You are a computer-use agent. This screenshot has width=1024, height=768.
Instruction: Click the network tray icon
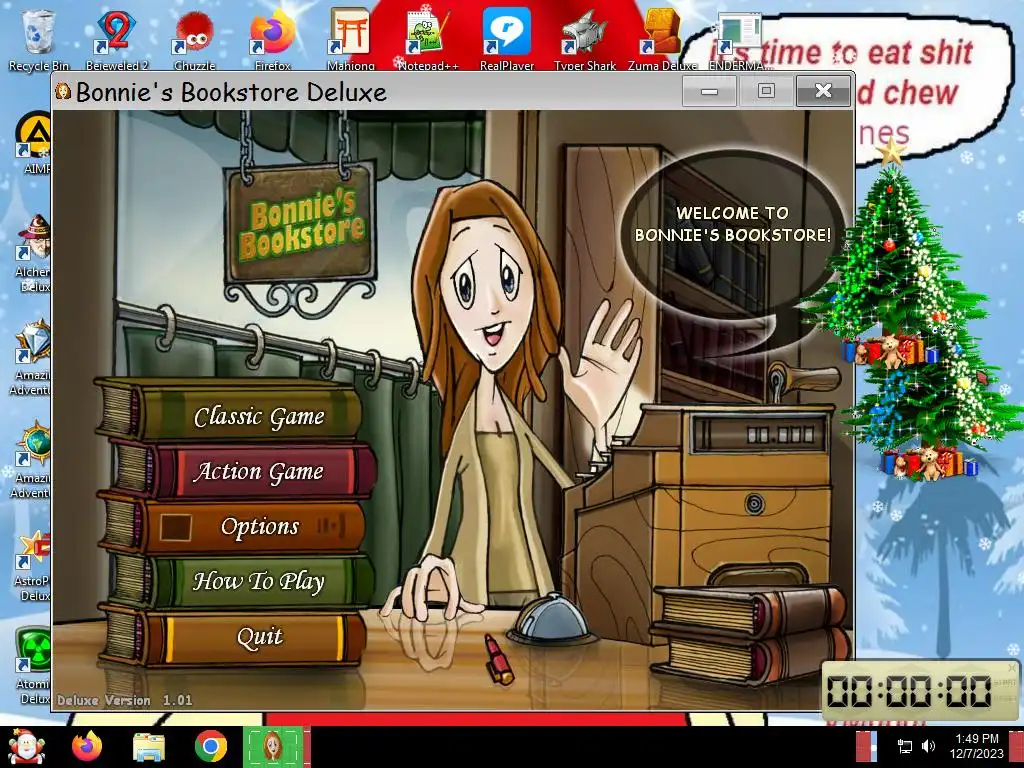click(x=905, y=746)
